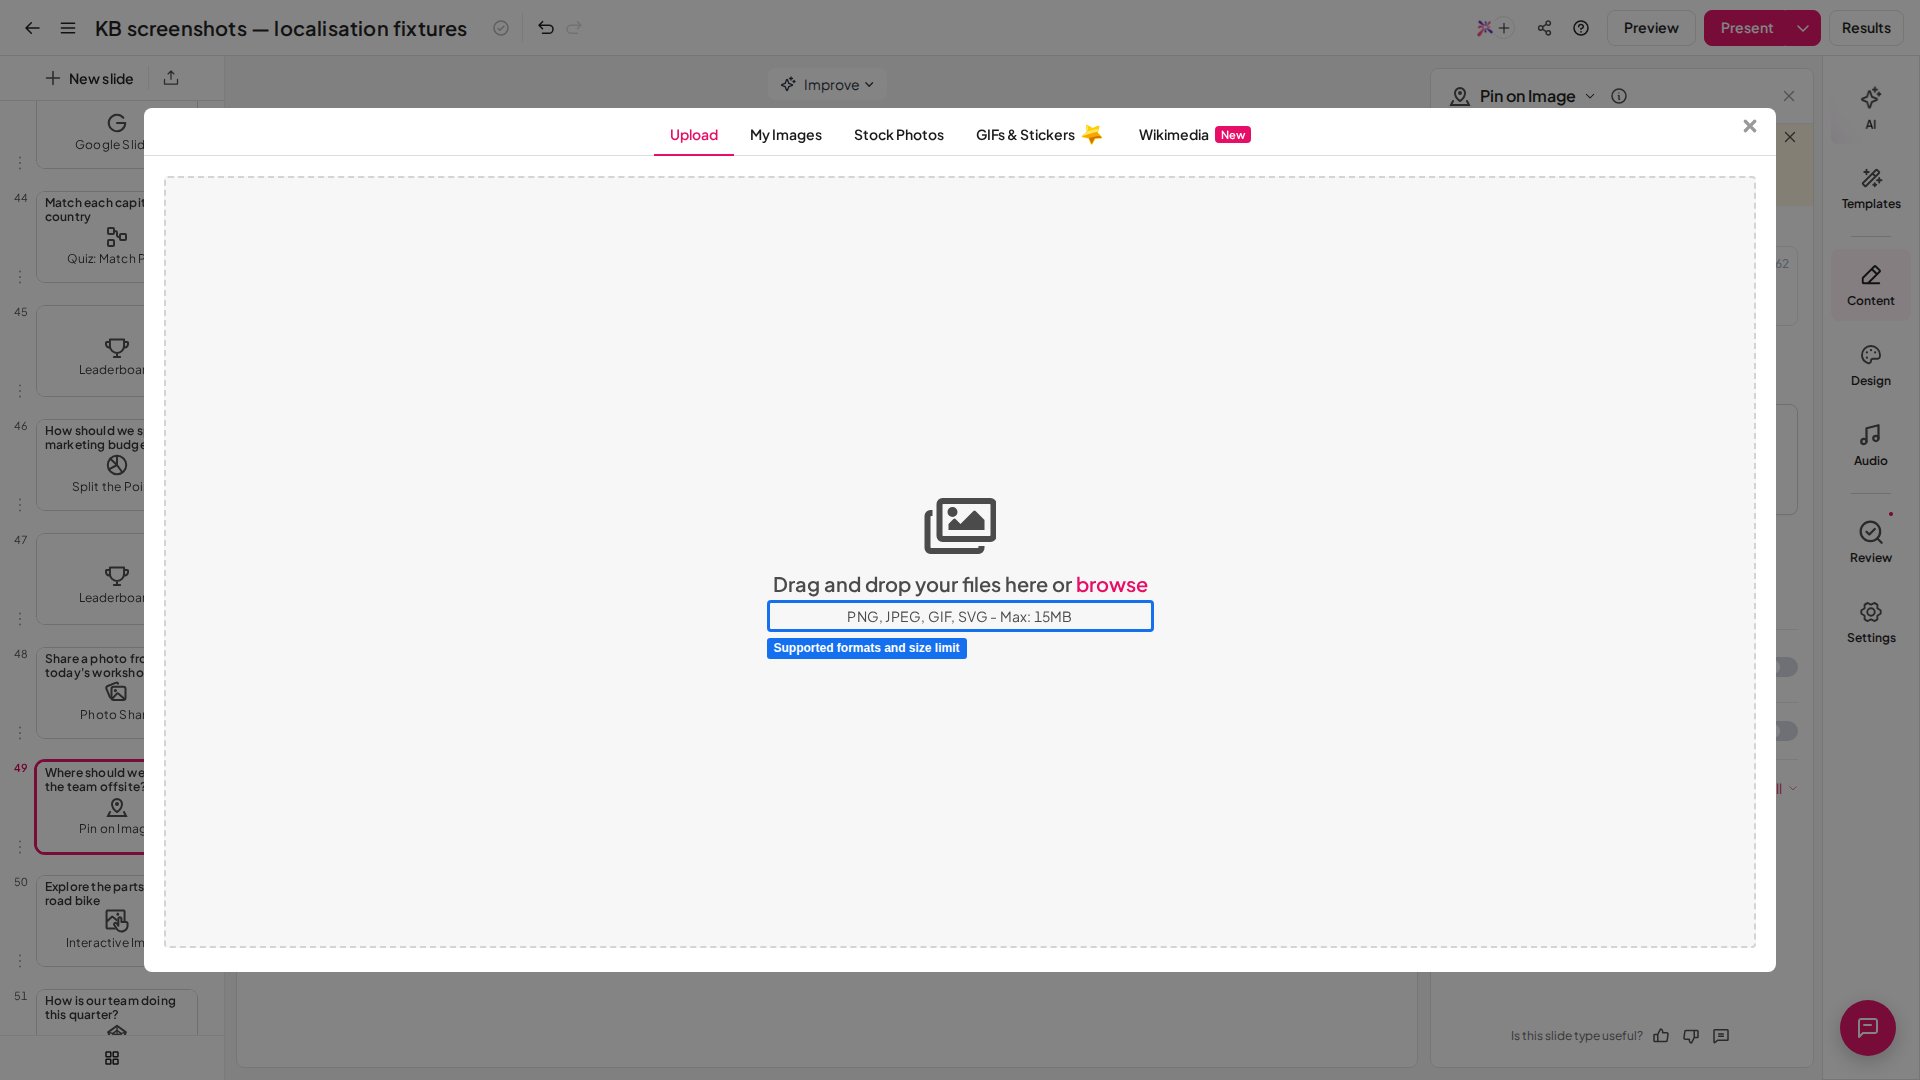Open the Content sidebar panel
The width and height of the screenshot is (1920, 1080).
(1870, 286)
